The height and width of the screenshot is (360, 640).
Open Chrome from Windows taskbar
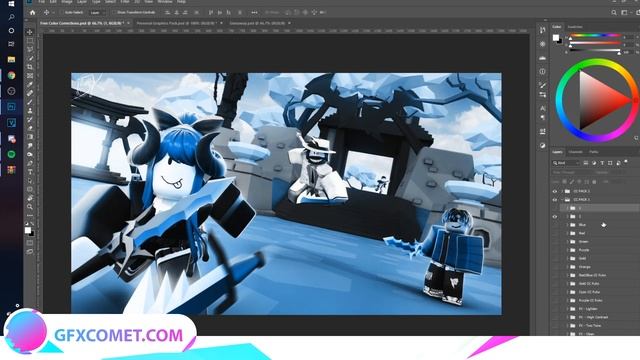pyautogui.click(x=11, y=76)
